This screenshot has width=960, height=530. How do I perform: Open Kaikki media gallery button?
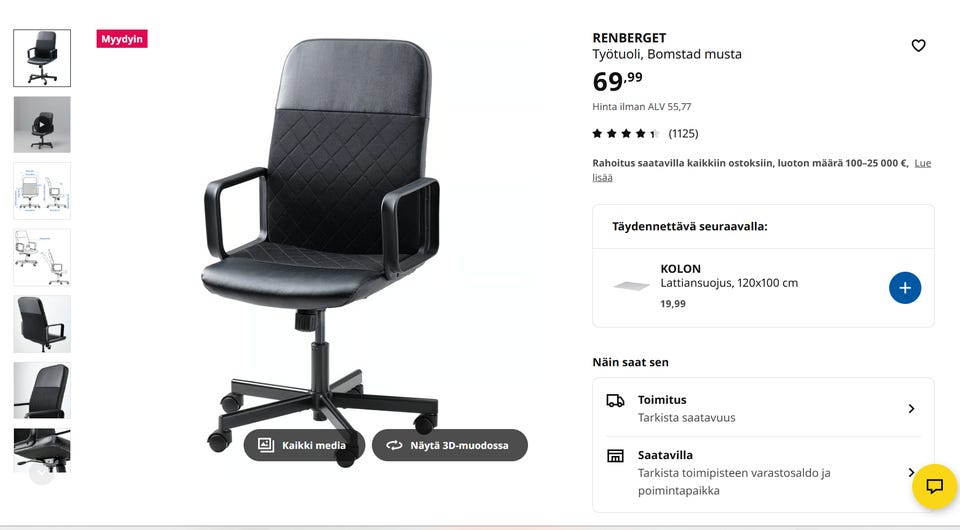coord(304,445)
